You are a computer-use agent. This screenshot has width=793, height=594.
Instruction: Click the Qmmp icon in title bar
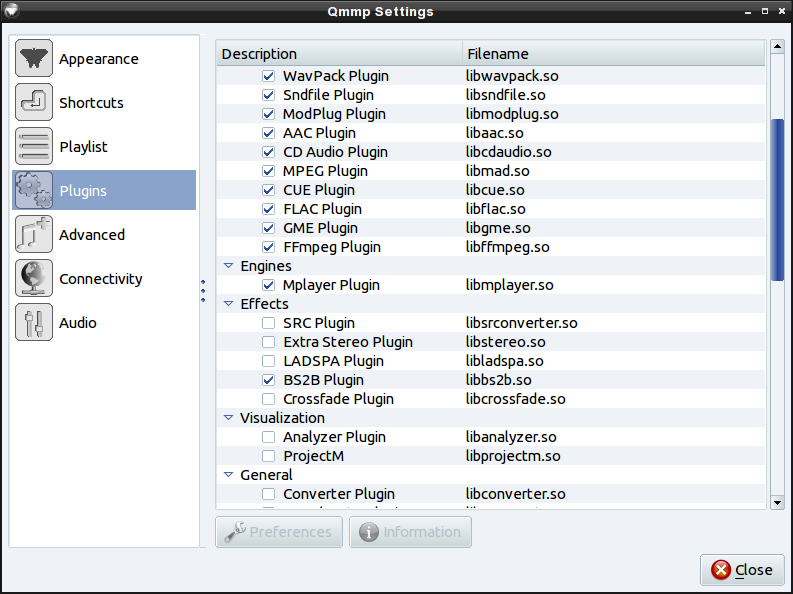[11, 10]
